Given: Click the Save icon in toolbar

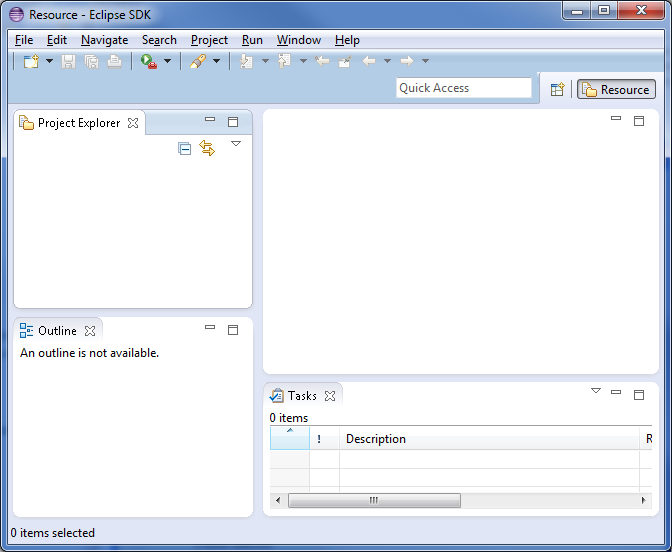Looking at the screenshot, I should click(69, 61).
